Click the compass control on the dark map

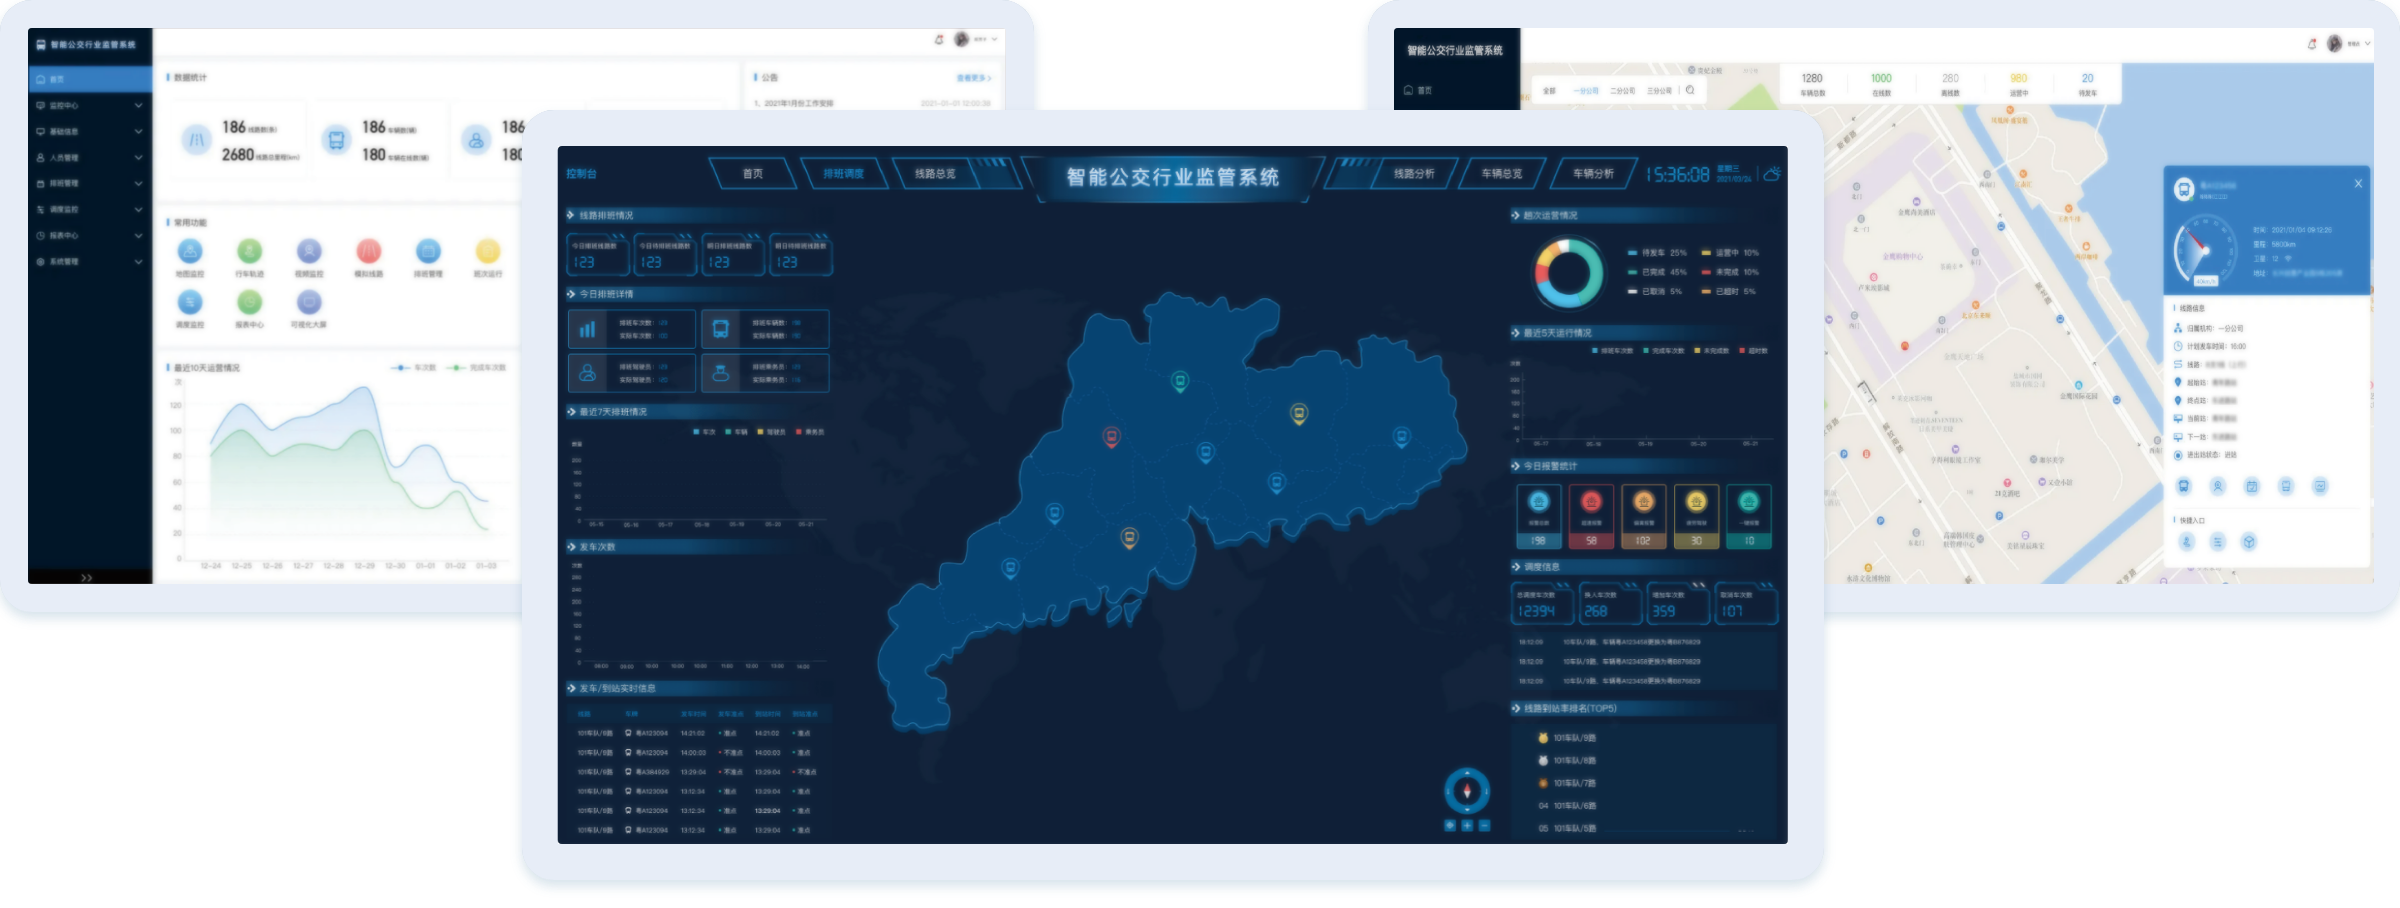pyautogui.click(x=1467, y=791)
